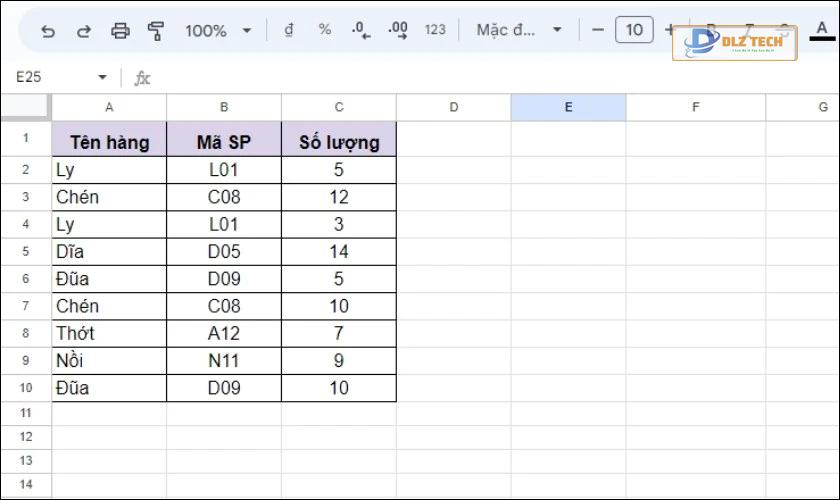Decrease decimal places icon
The height and width of the screenshot is (500, 840).
pyautogui.click(x=361, y=31)
